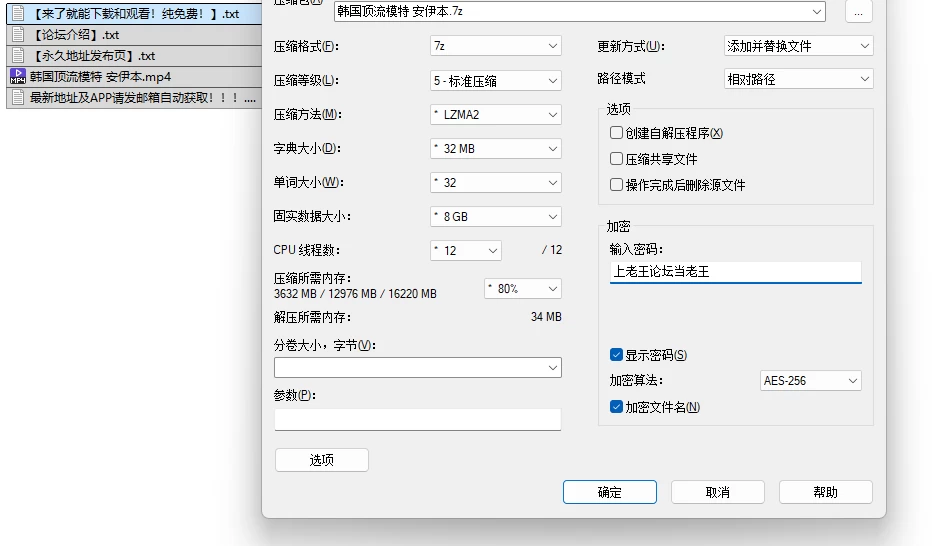Screen dimensions: 937x546
Task: Expand the 单词大小 32 dropdown
Action: pos(495,183)
